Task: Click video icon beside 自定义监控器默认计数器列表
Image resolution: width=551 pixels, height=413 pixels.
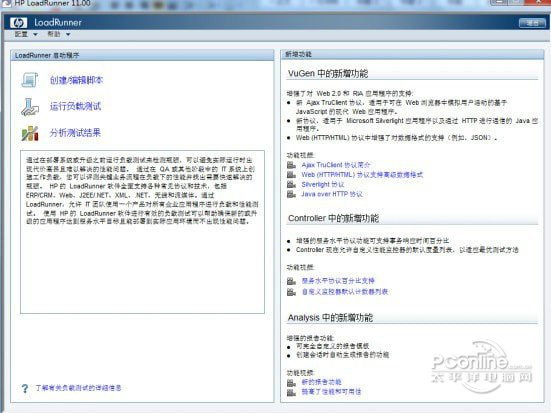Action: pyautogui.click(x=291, y=292)
